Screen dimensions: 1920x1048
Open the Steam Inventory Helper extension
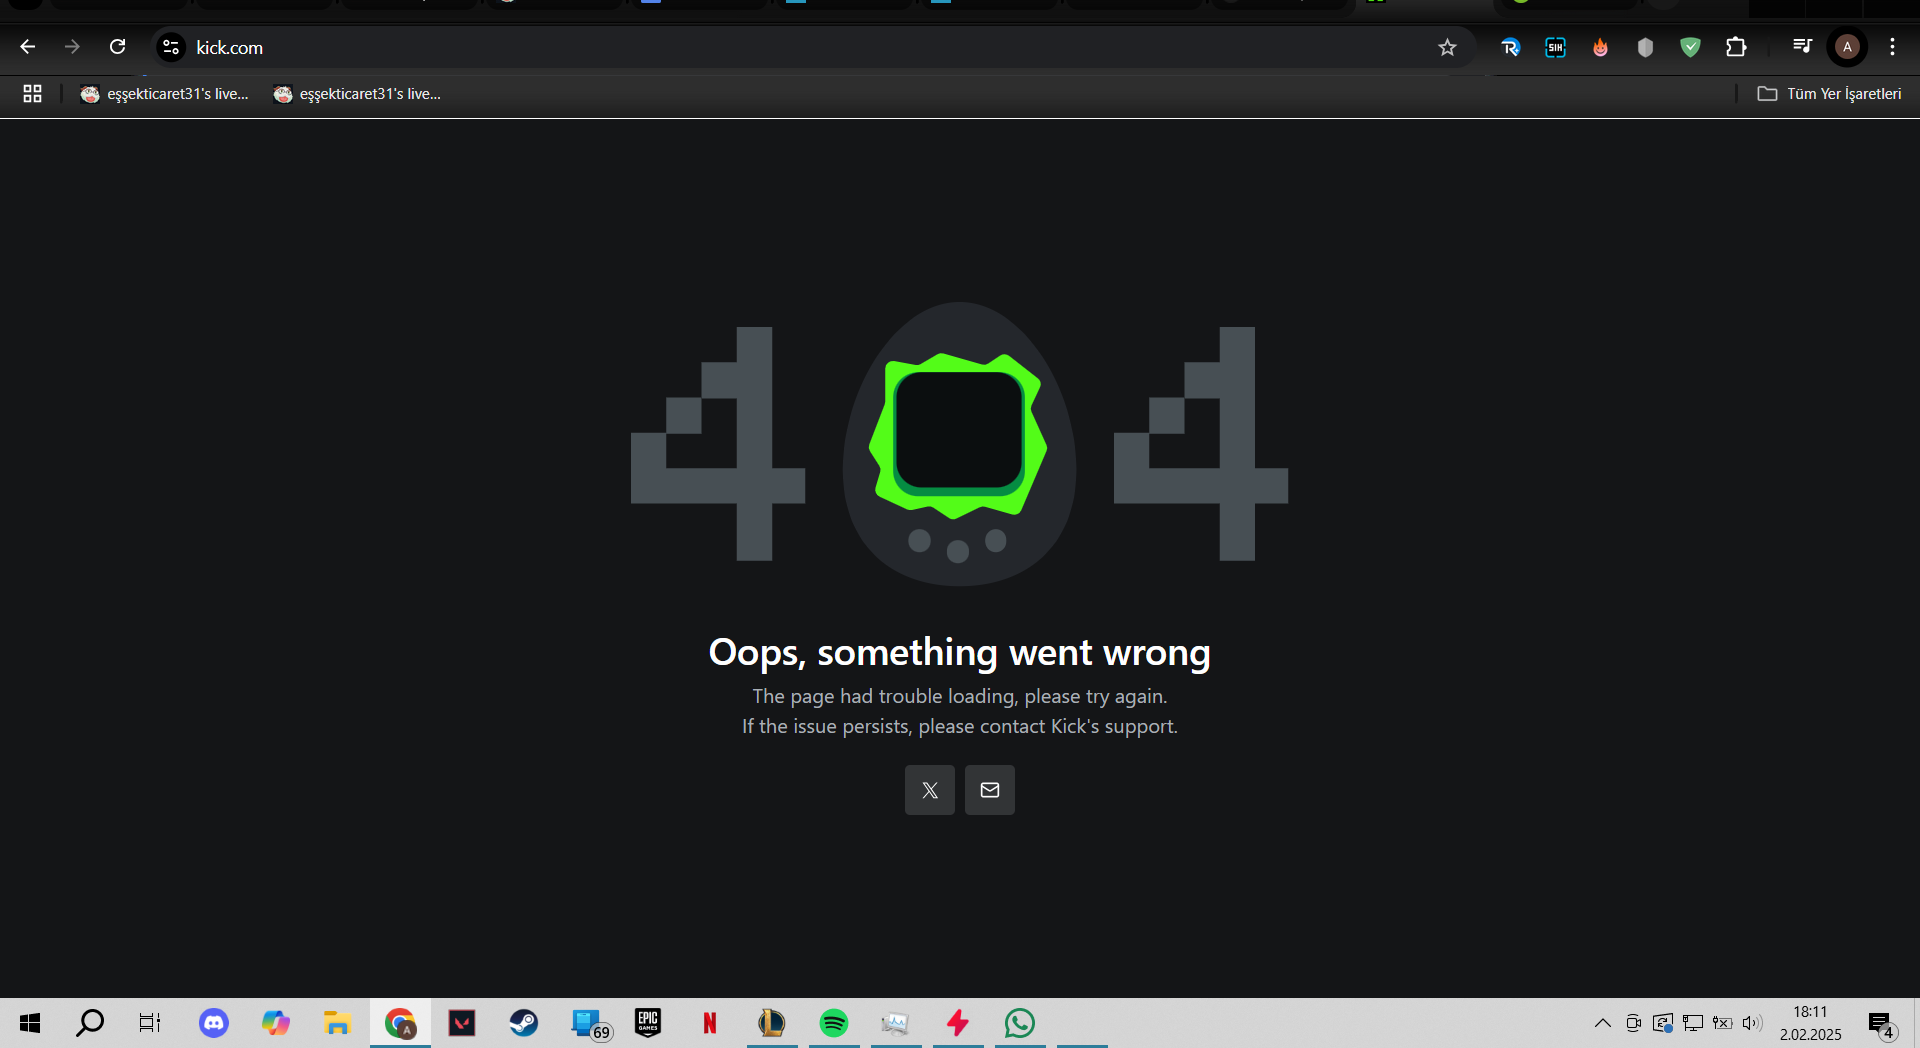pos(1555,47)
